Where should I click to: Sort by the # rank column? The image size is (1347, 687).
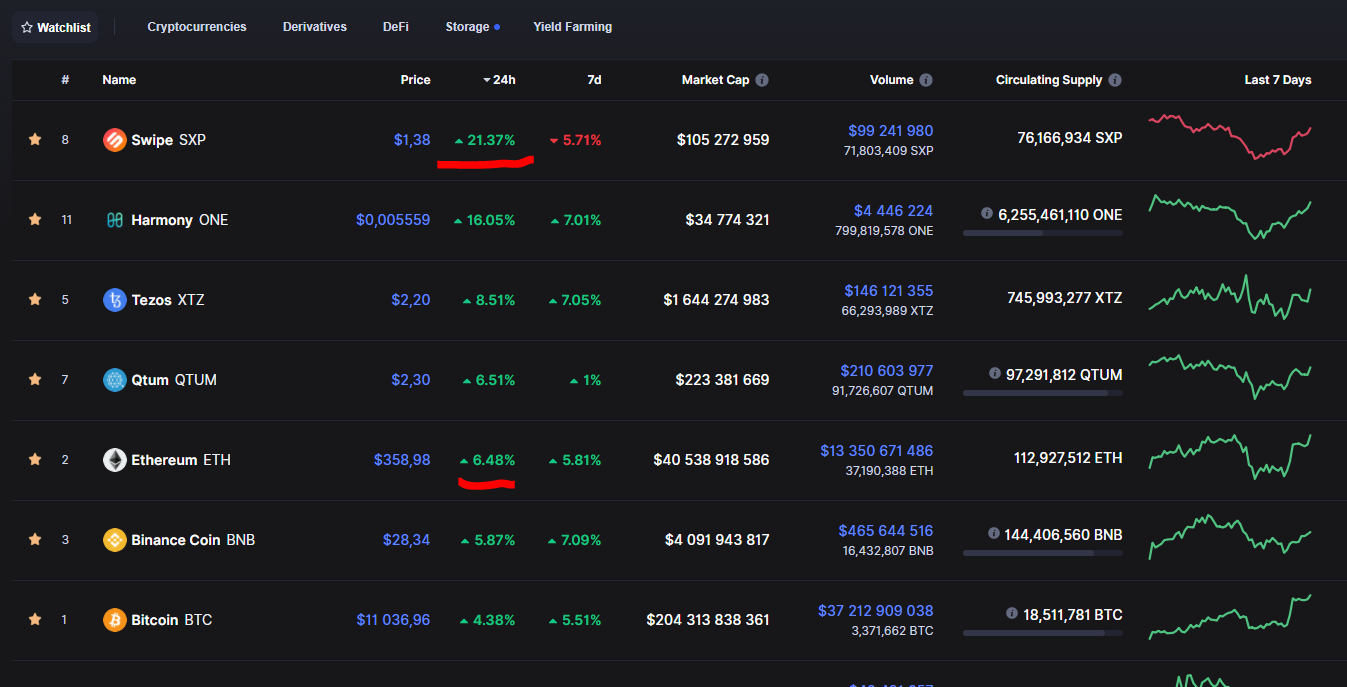click(x=65, y=80)
